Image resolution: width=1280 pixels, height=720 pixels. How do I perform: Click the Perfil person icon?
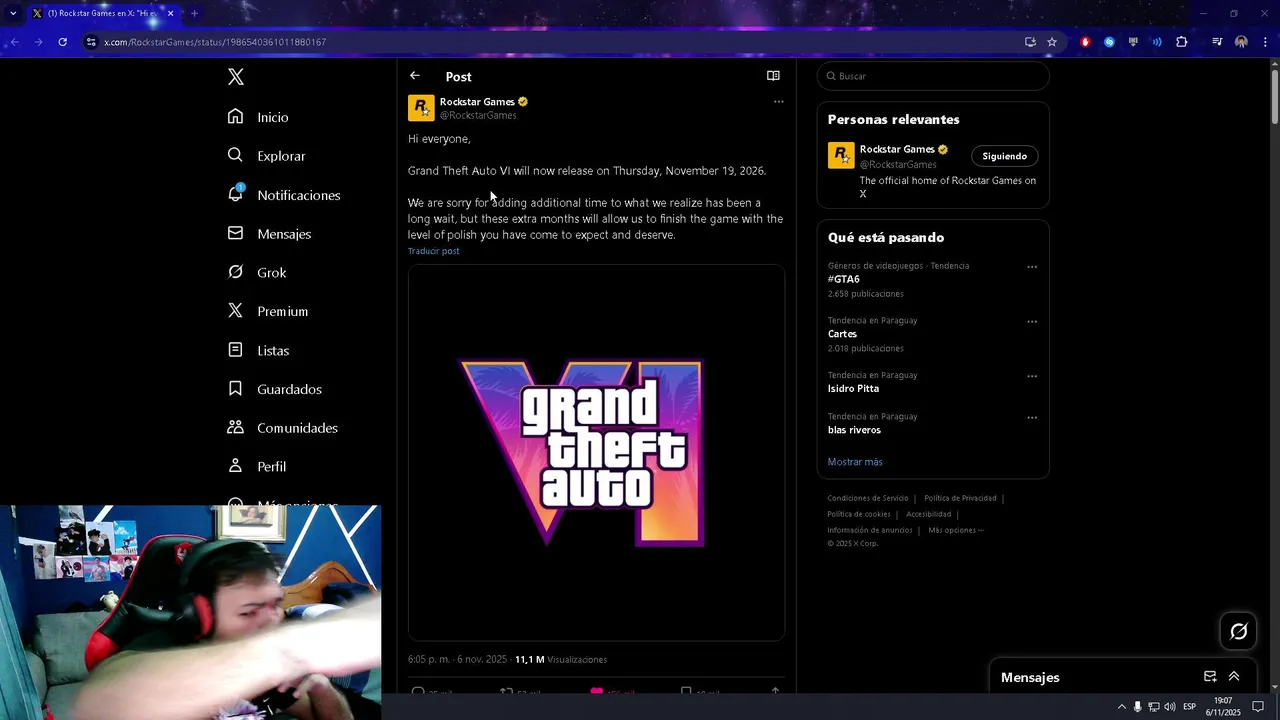(235, 466)
